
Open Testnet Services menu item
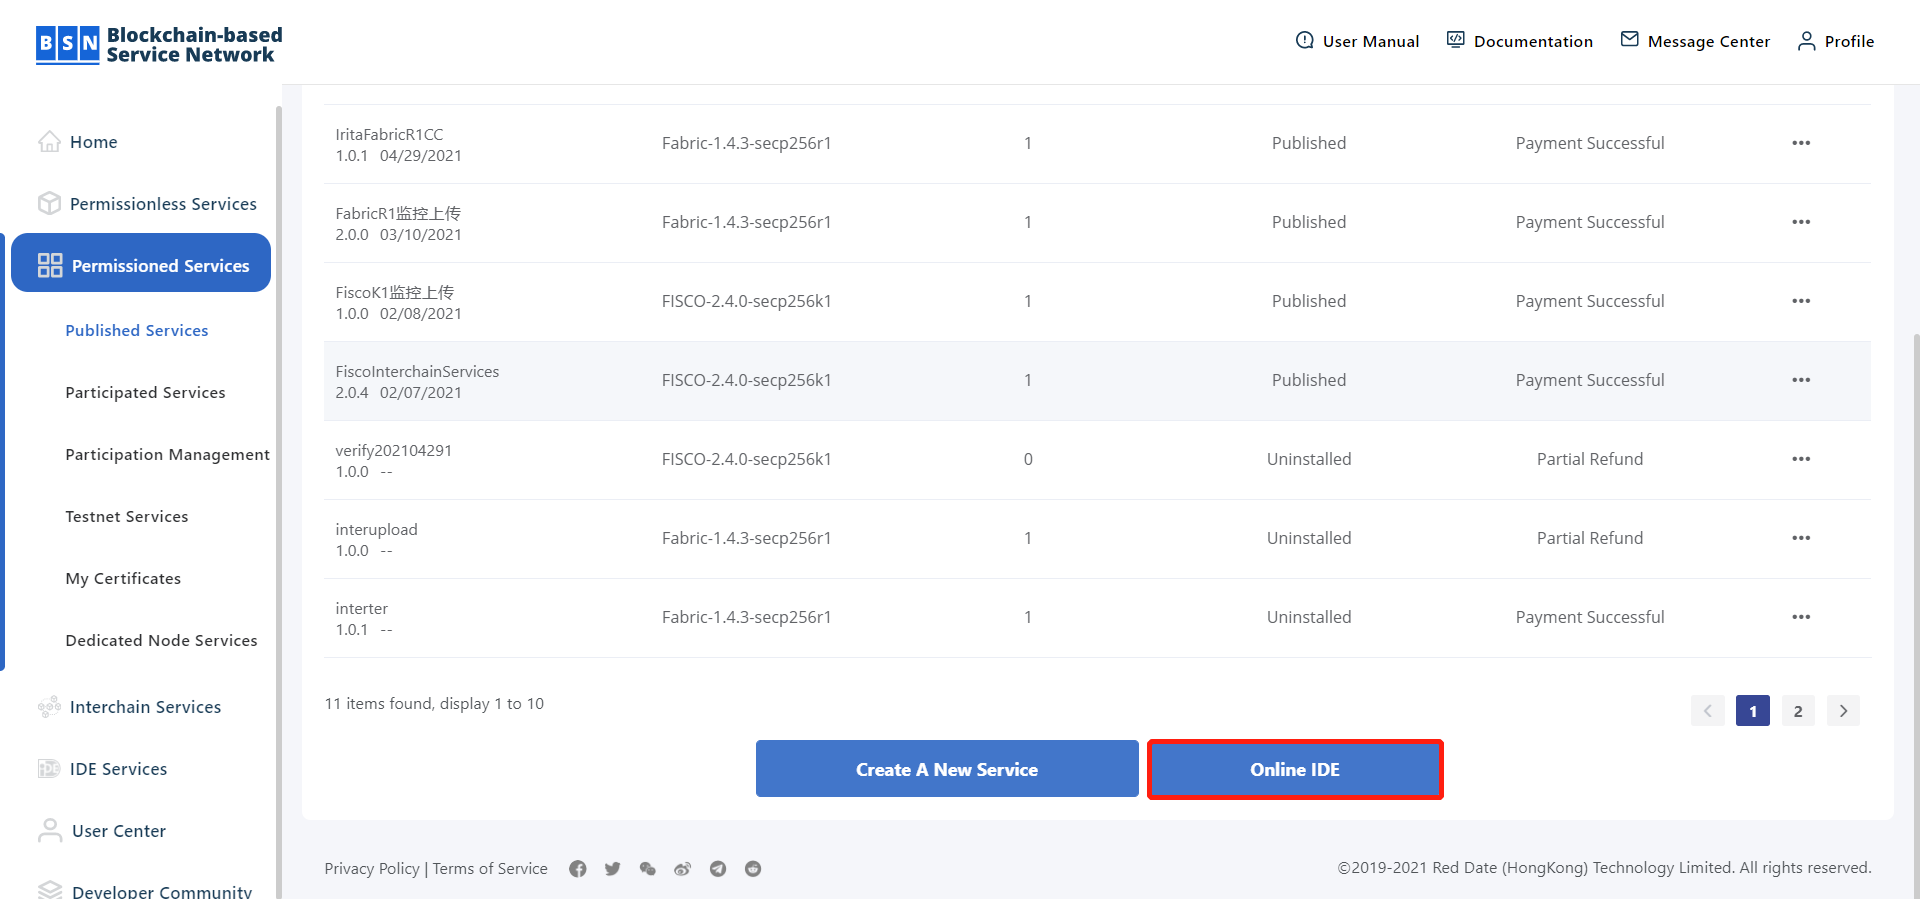(127, 517)
